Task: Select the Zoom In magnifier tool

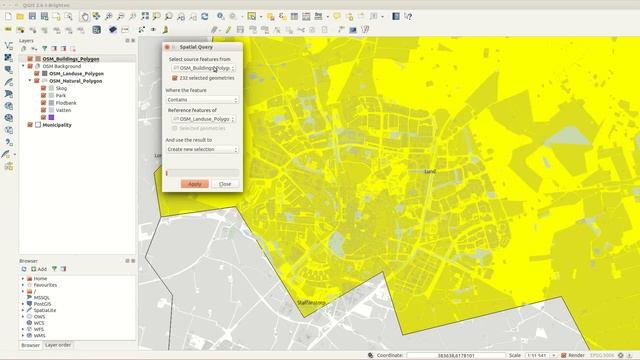Action: [109, 16]
